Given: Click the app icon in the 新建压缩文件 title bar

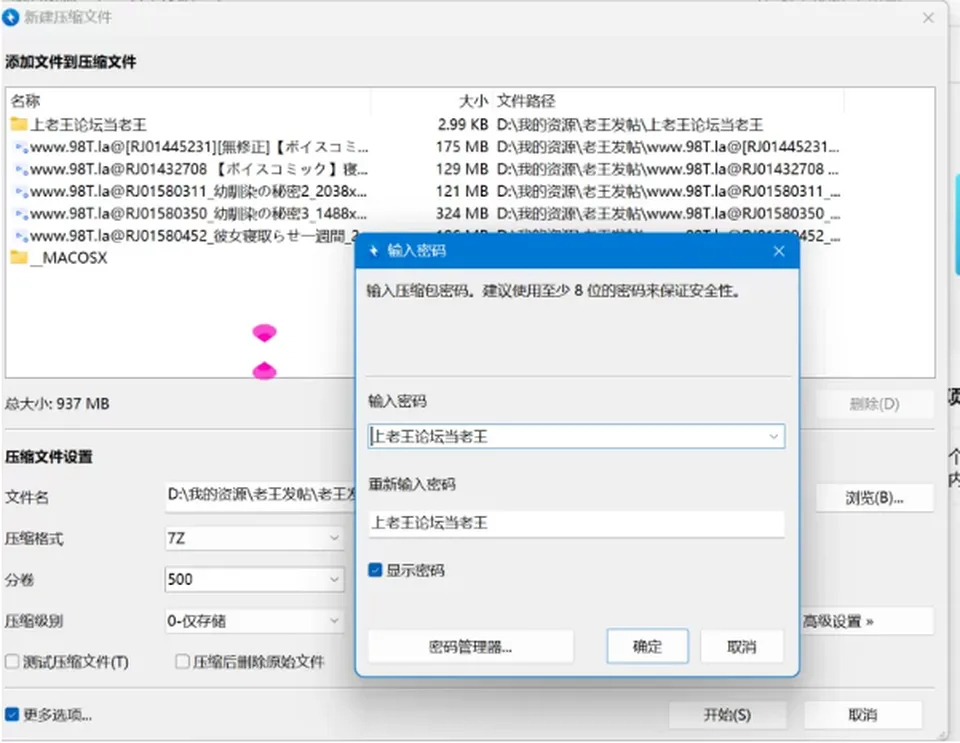Looking at the screenshot, I should 10,17.
